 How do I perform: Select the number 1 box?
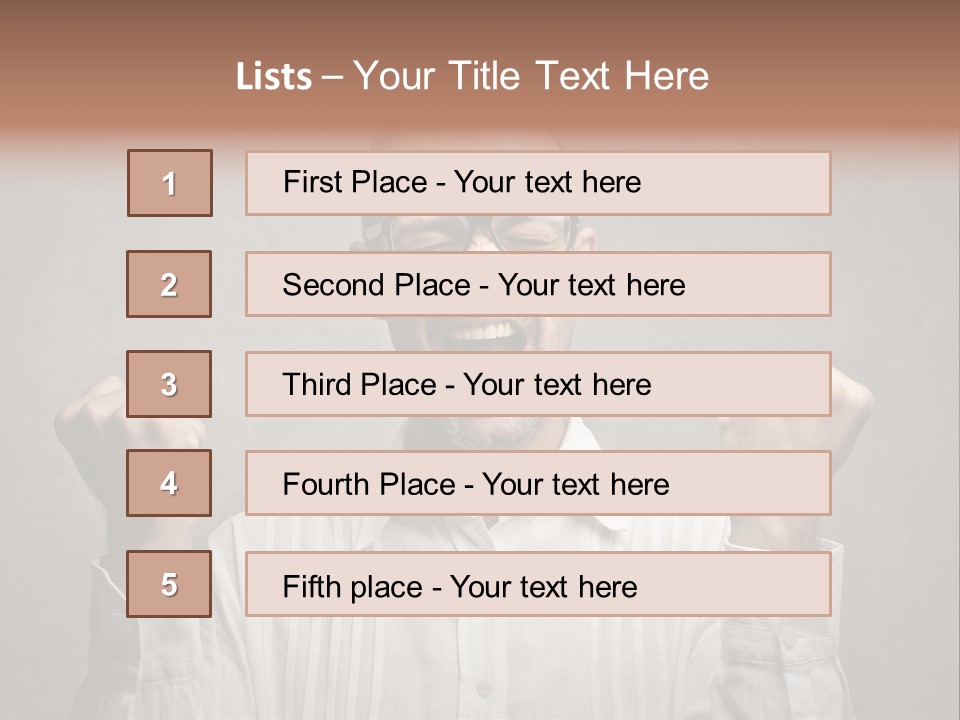pos(170,183)
